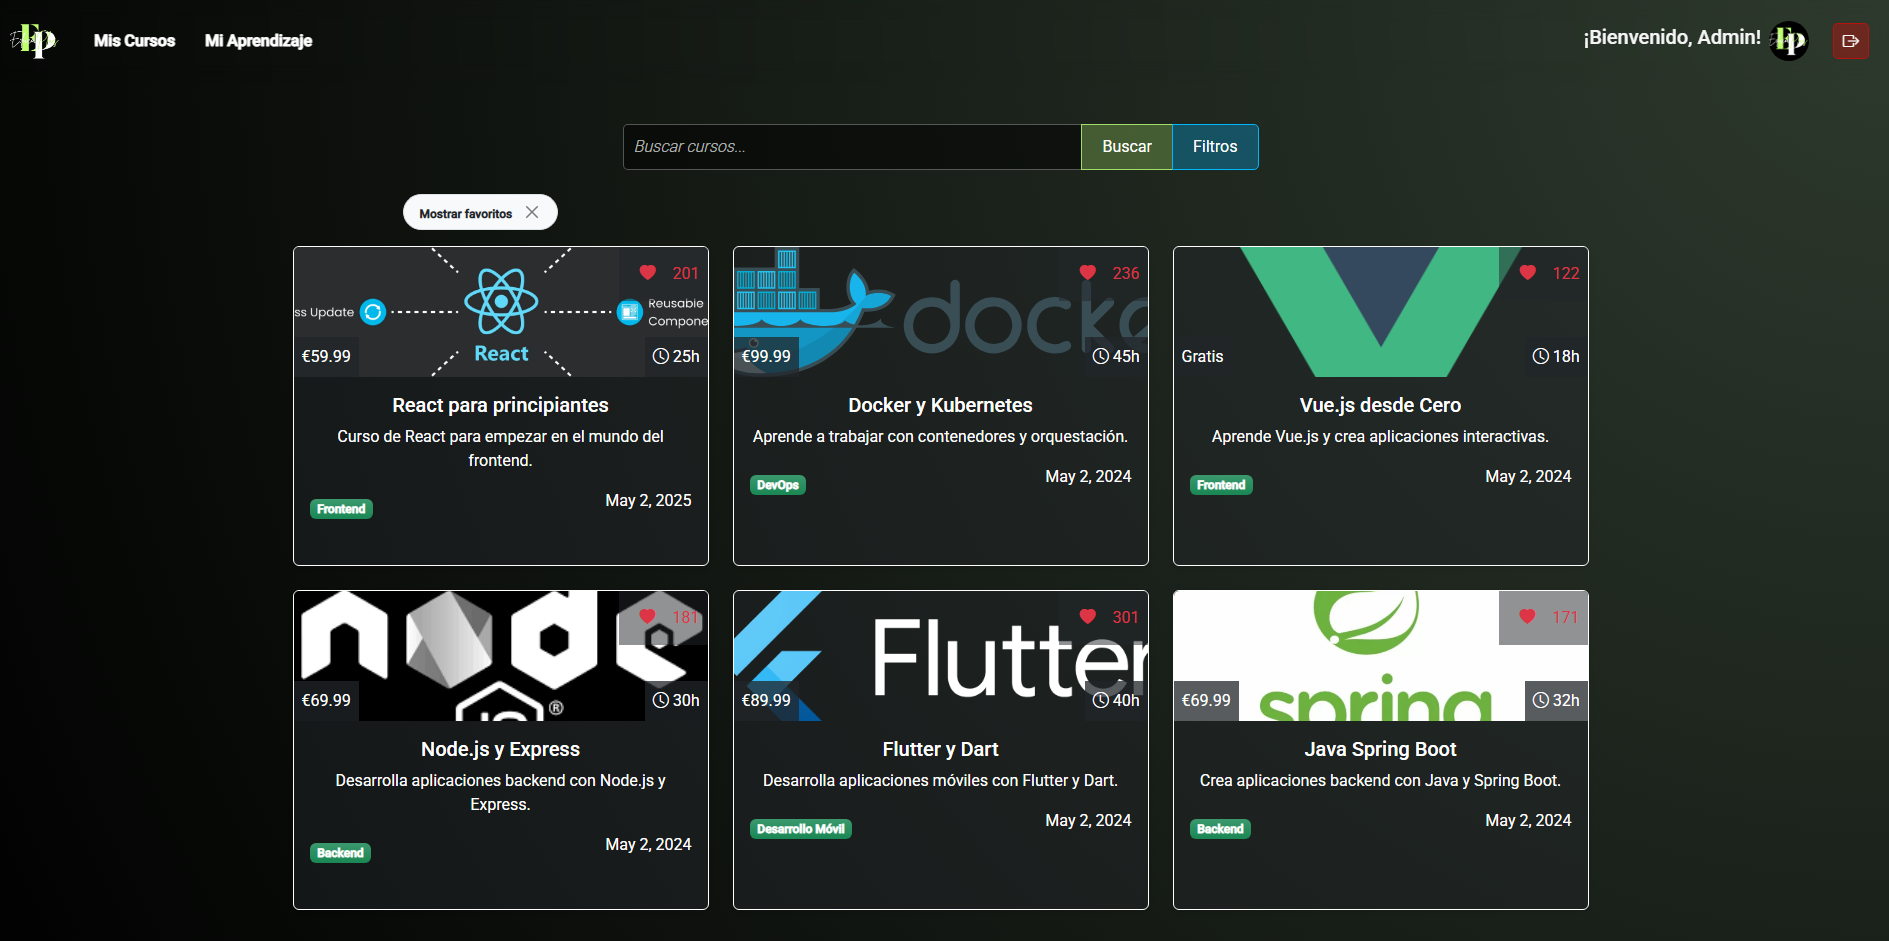1889x941 pixels.
Task: Click the clock icon beside 18h on Vue.js card
Action: (1540, 356)
